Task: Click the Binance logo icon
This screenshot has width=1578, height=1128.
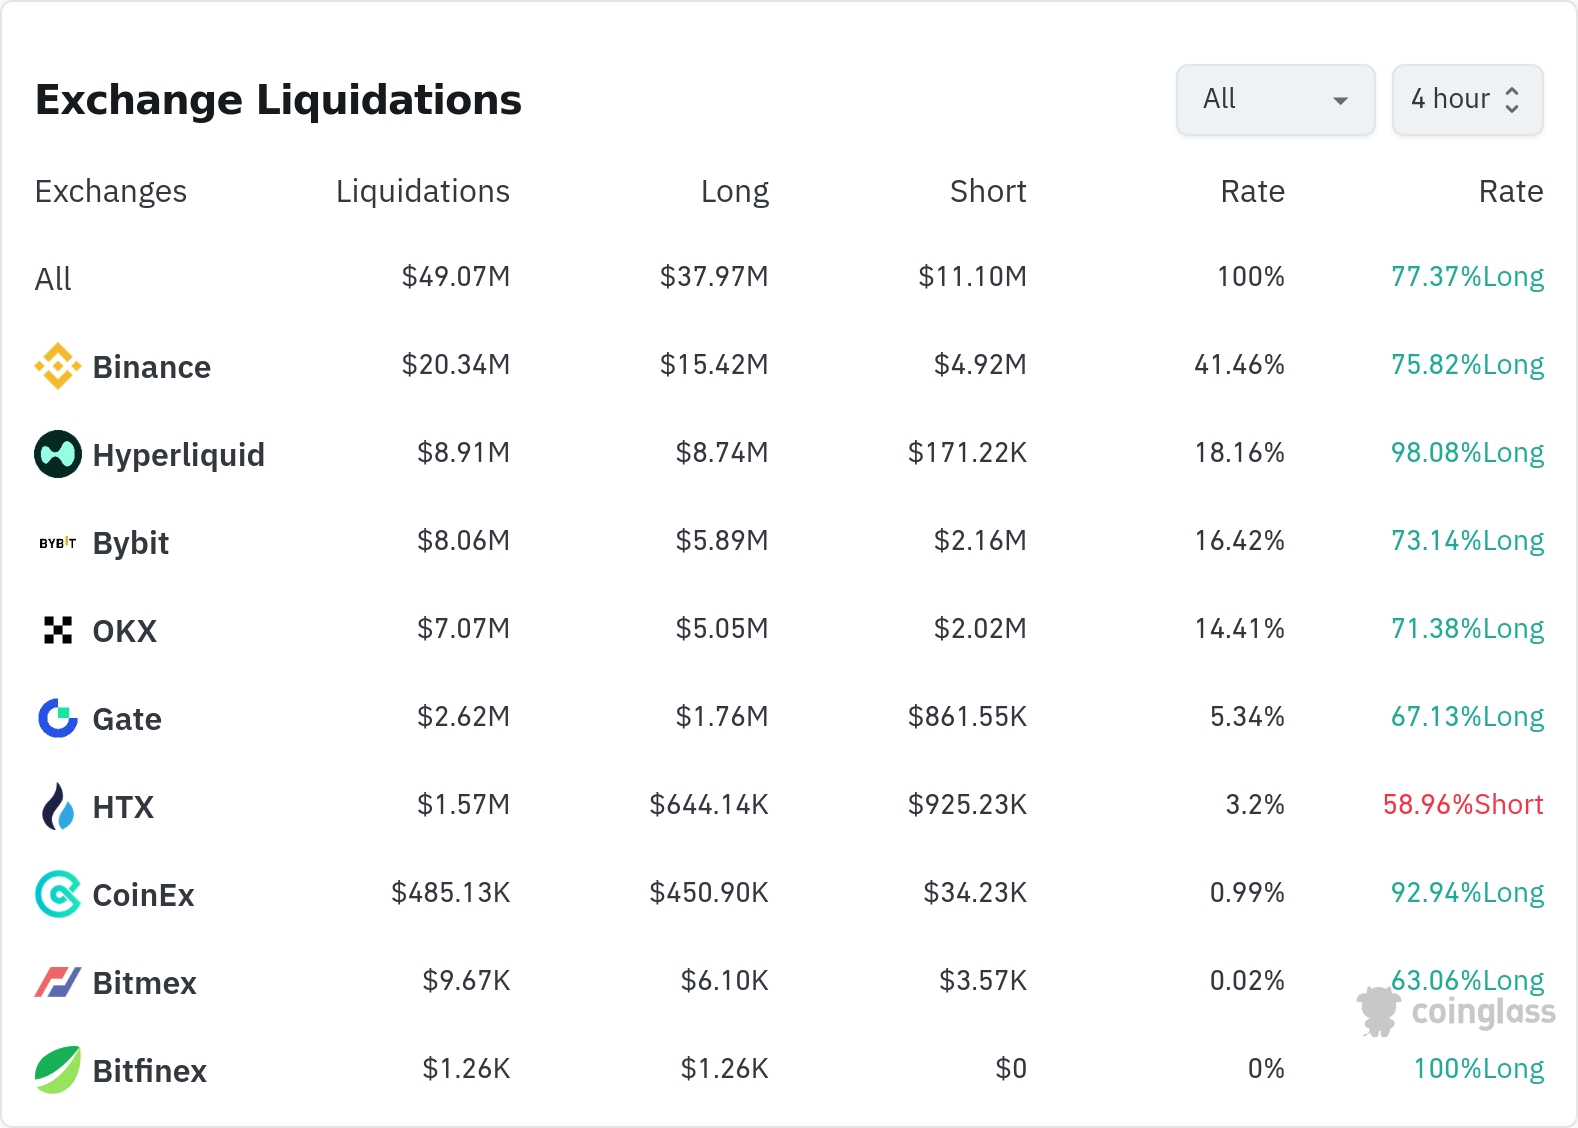Action: click(58, 367)
